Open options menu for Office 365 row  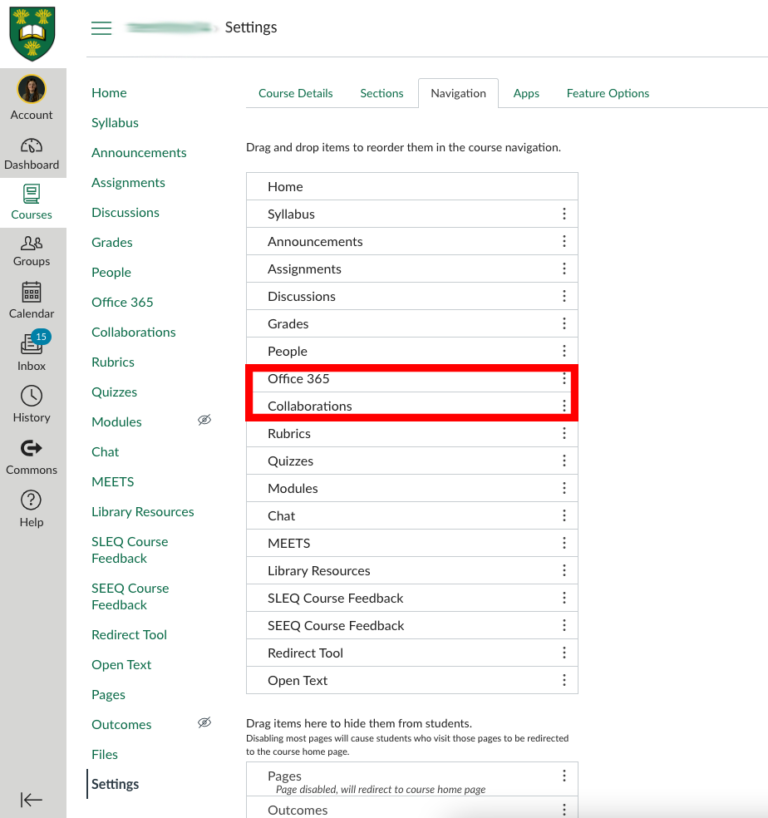pyautogui.click(x=564, y=379)
